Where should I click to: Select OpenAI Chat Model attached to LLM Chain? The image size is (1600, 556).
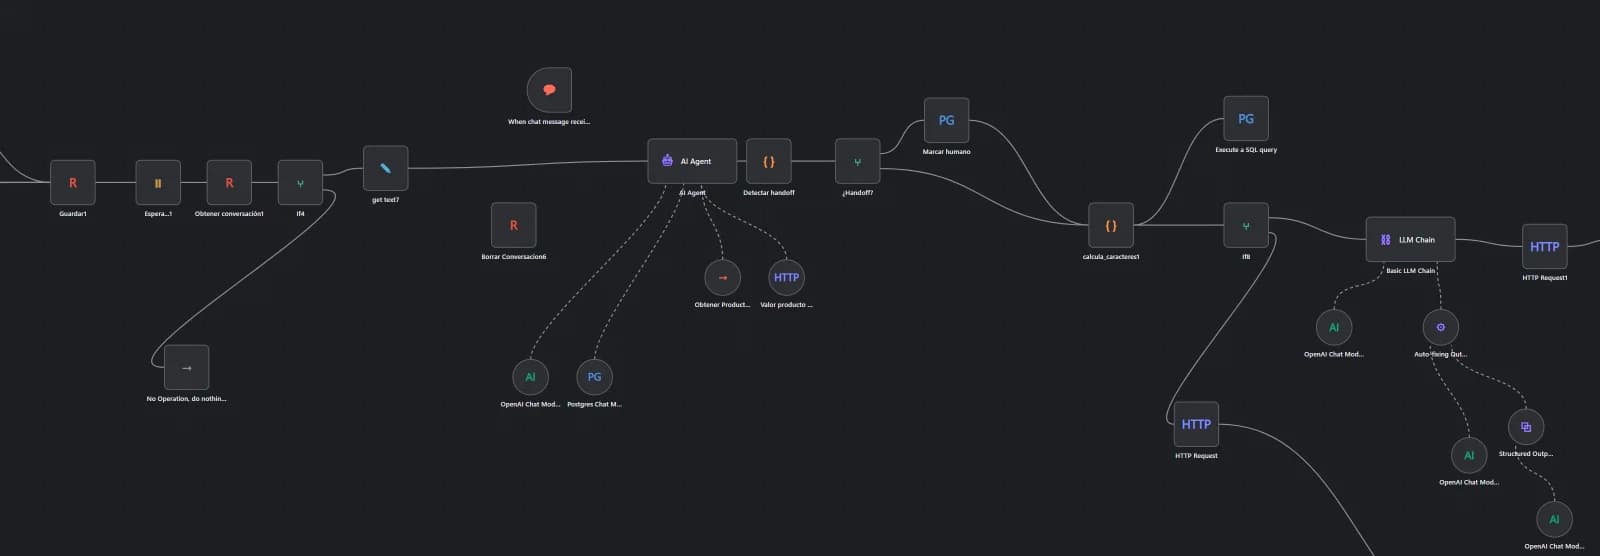[x=1333, y=327]
